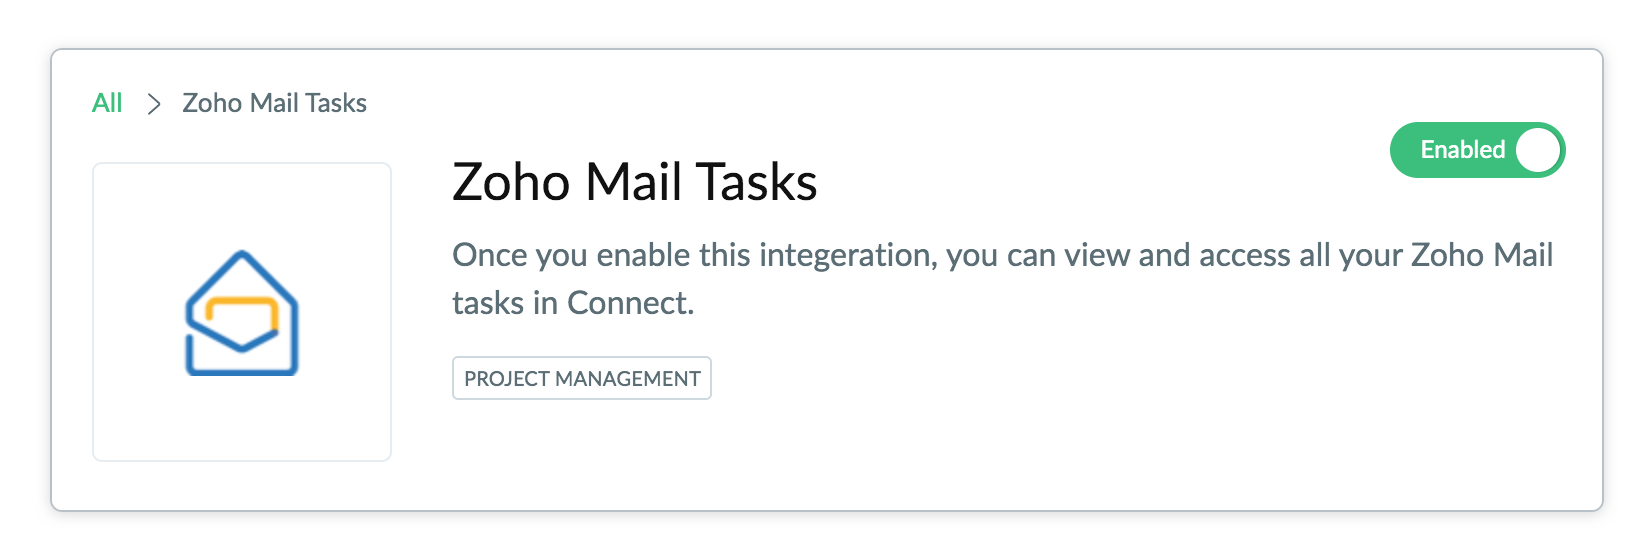Click the large "Zoho Mail Tasks" heading
This screenshot has height=558, width=1652.
[634, 182]
